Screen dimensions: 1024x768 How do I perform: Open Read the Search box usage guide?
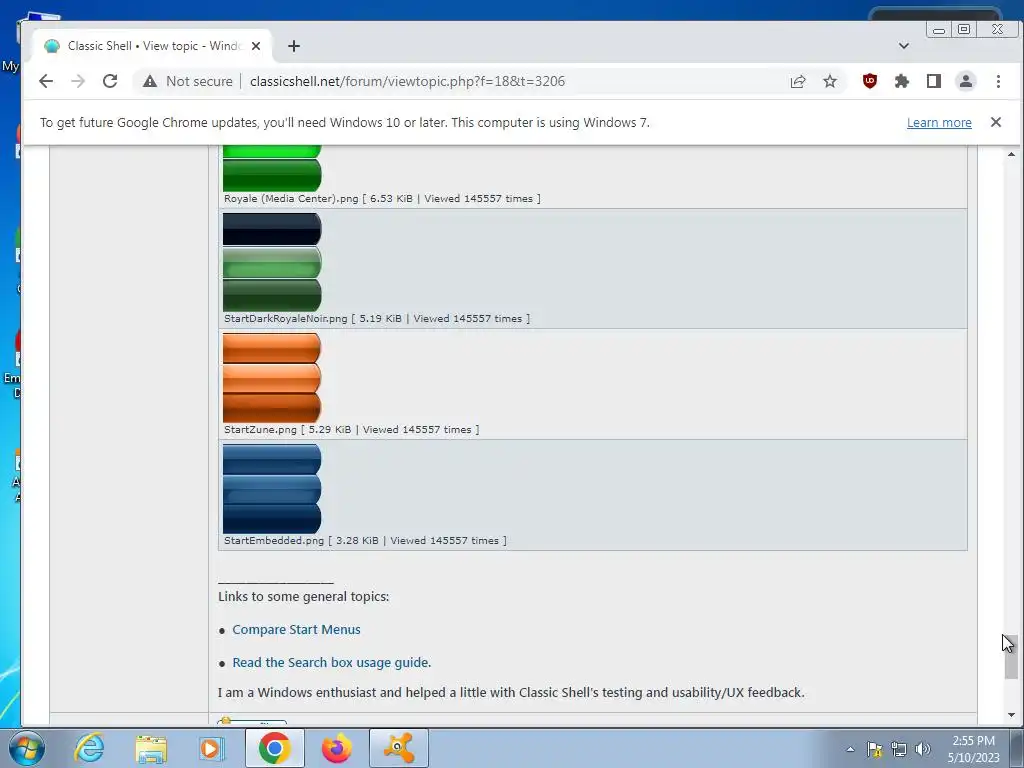[x=331, y=662]
